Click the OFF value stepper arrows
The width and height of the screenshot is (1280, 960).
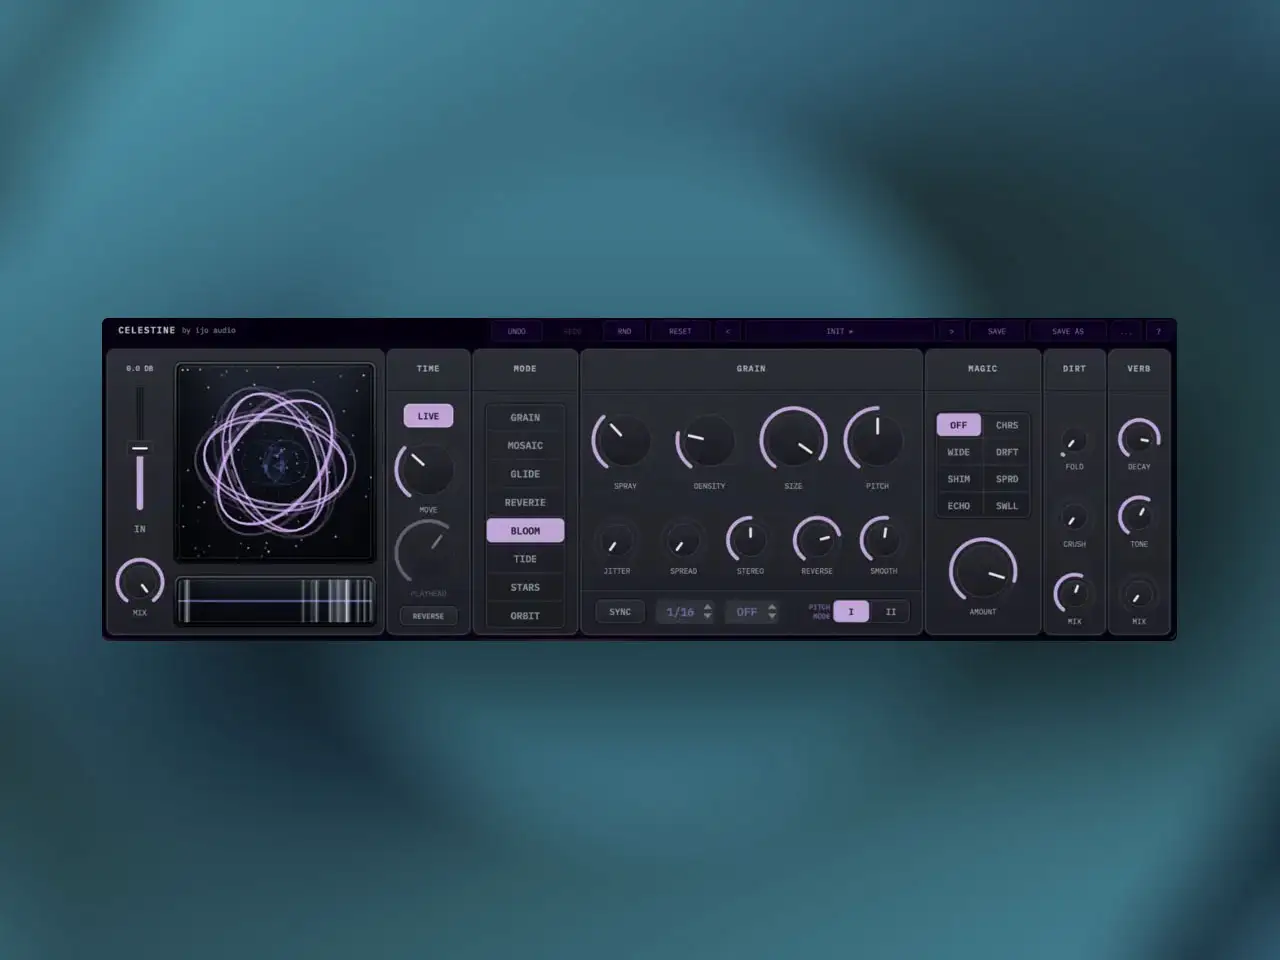[x=771, y=612]
